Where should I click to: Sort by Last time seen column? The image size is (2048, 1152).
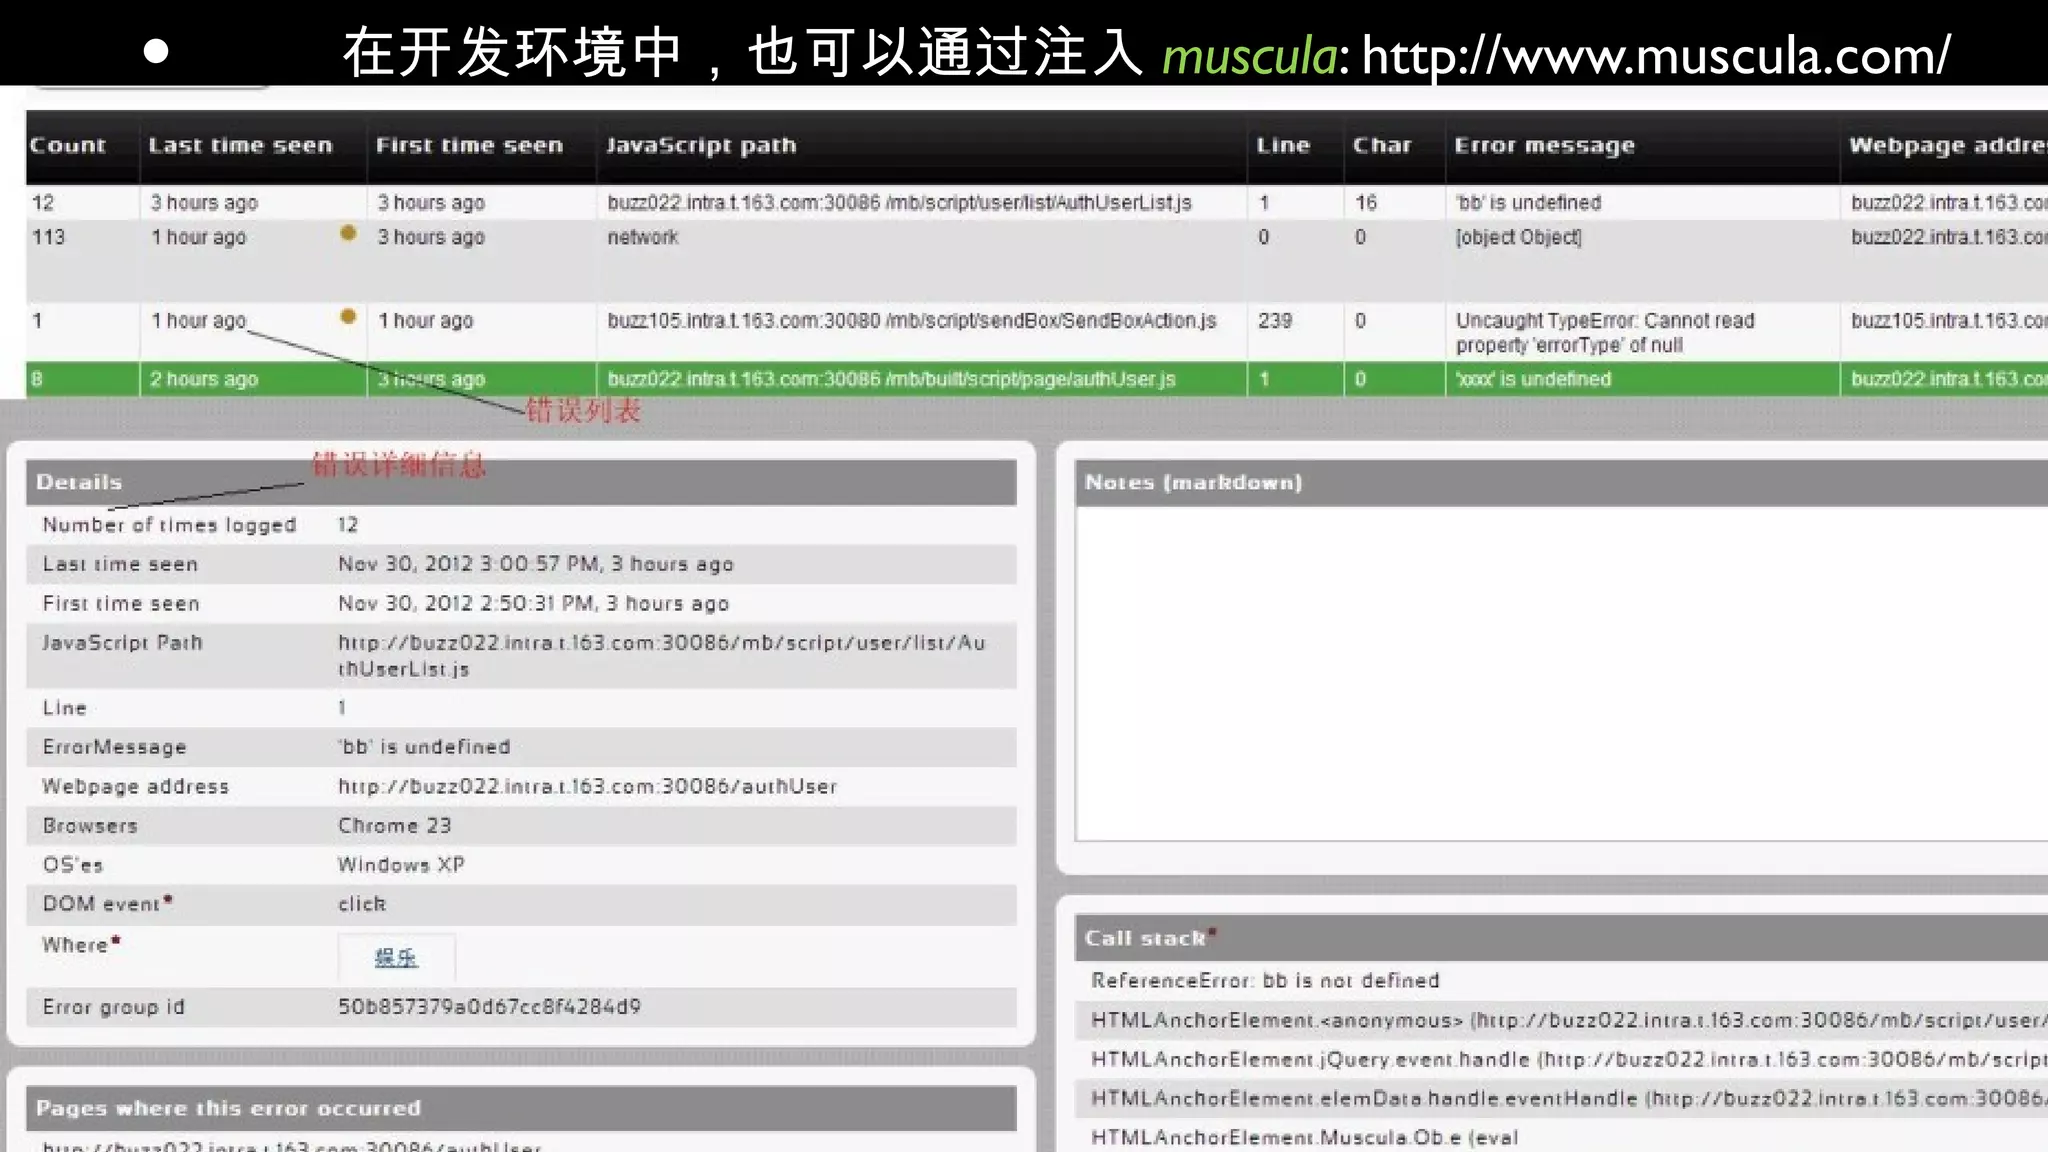pyautogui.click(x=240, y=146)
